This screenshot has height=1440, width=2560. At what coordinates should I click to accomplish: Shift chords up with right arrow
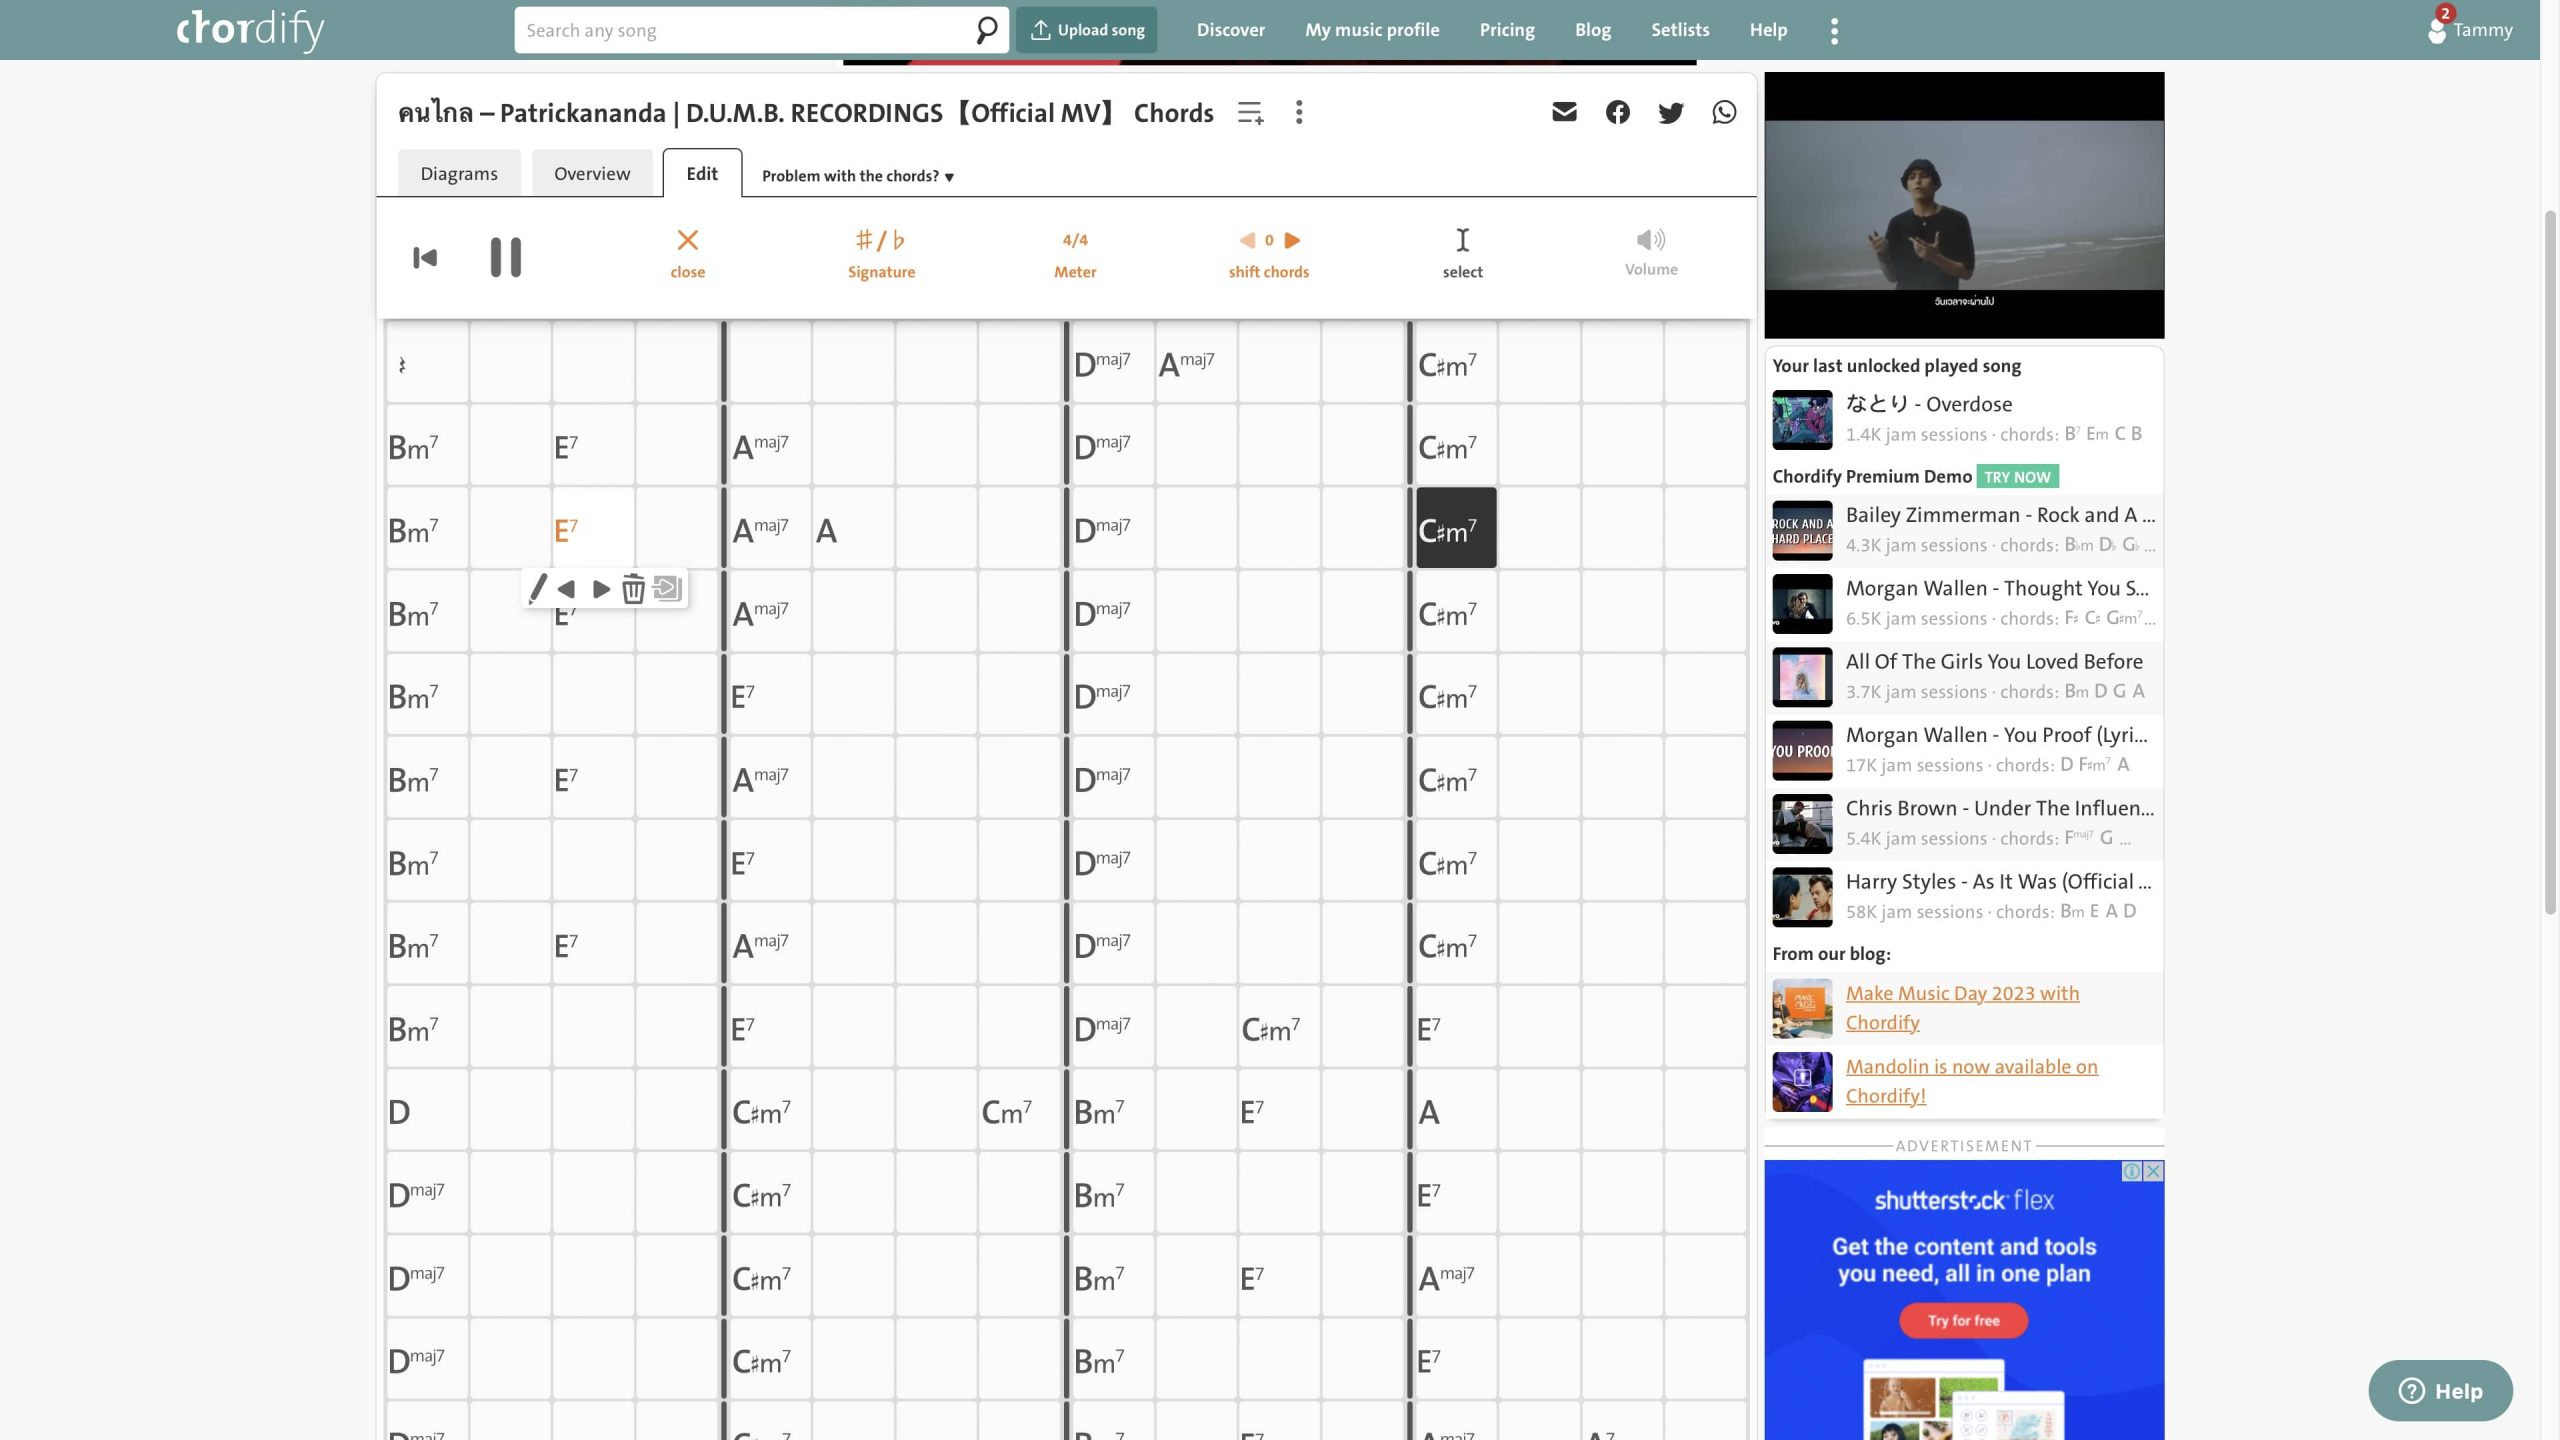click(1293, 240)
